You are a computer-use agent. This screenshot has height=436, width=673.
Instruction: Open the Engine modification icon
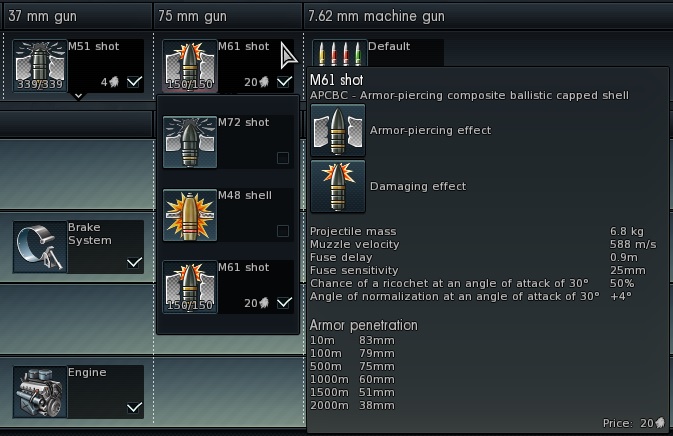pyautogui.click(x=40, y=392)
